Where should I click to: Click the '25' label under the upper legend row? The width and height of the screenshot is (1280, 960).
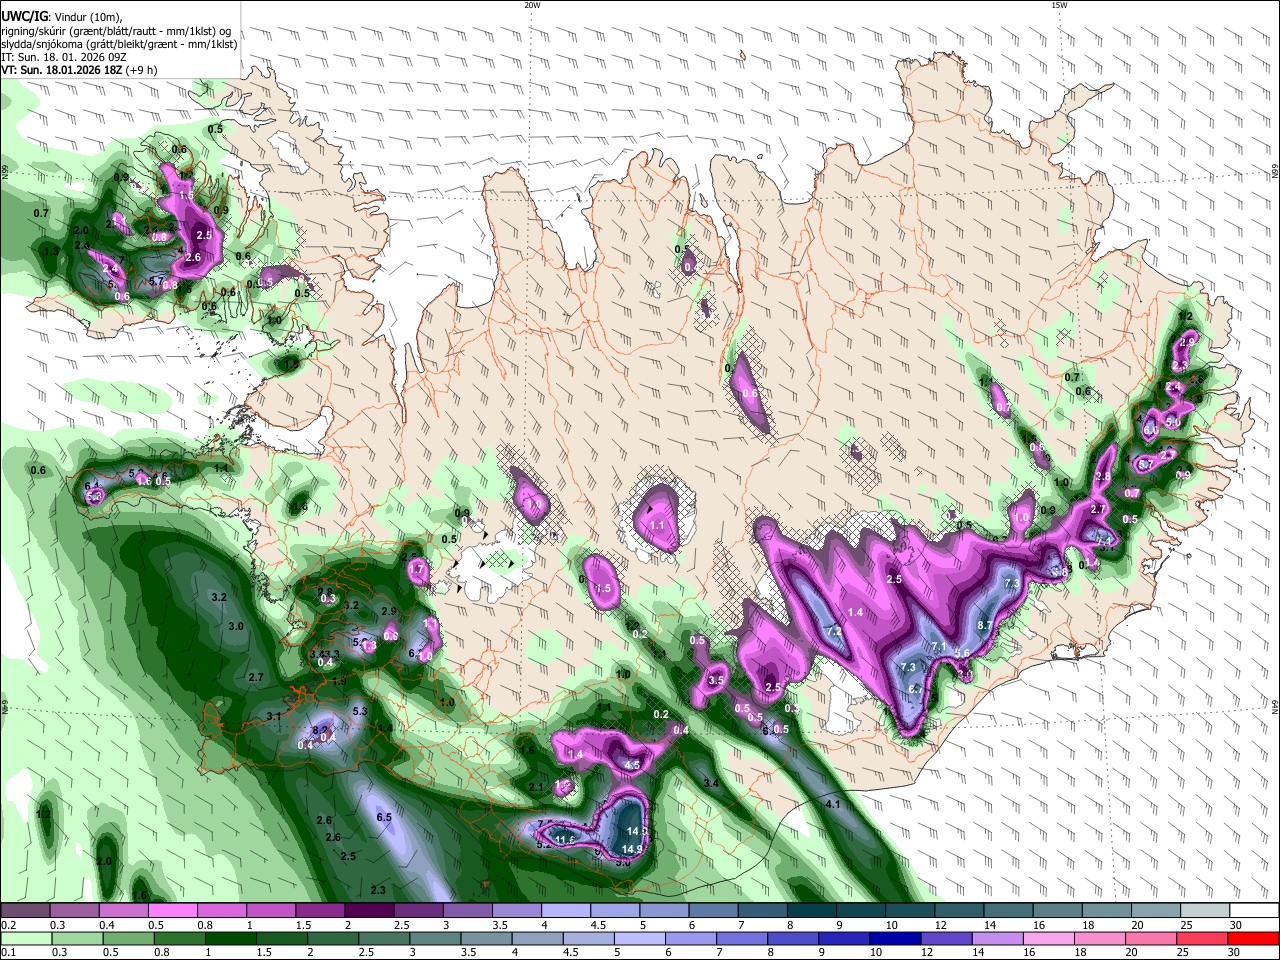[x=1186, y=925]
